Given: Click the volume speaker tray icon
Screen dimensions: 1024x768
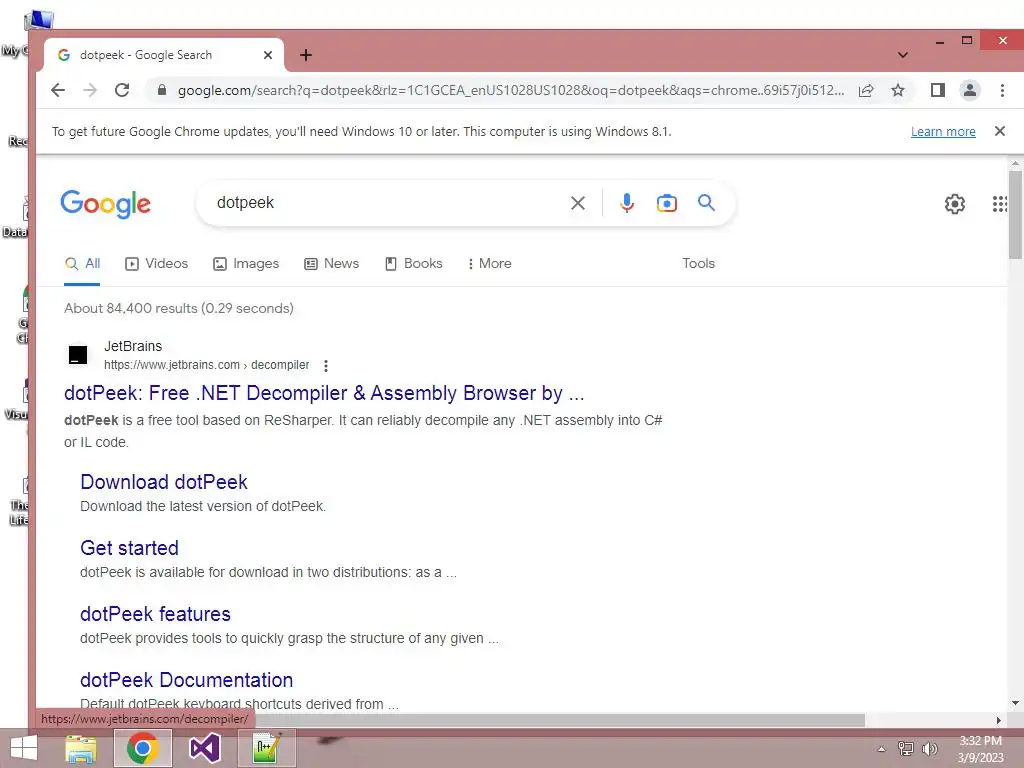Looking at the screenshot, I should [929, 749].
